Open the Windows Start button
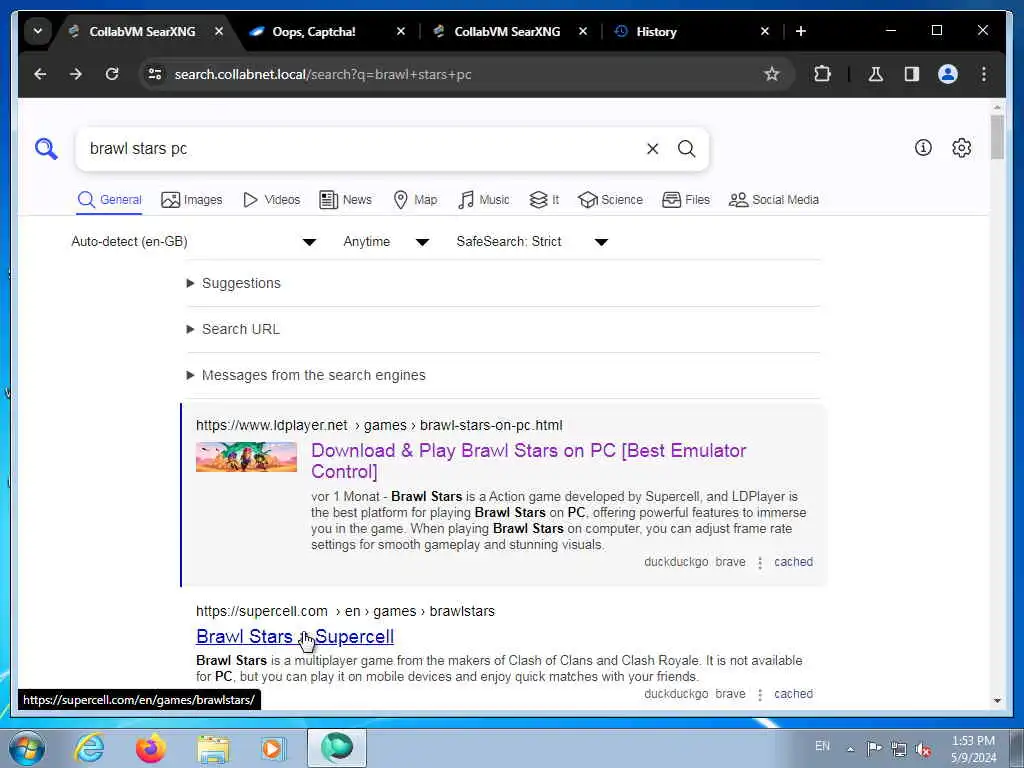Viewport: 1024px width, 768px height. [26, 748]
